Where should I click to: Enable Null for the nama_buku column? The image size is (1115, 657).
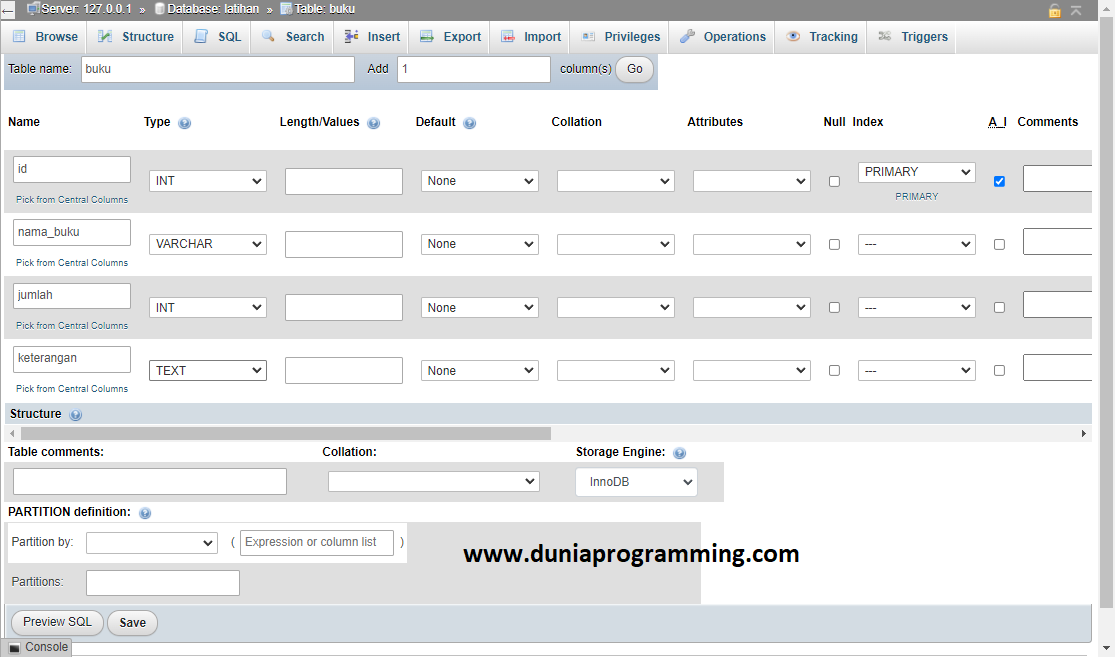coord(834,244)
